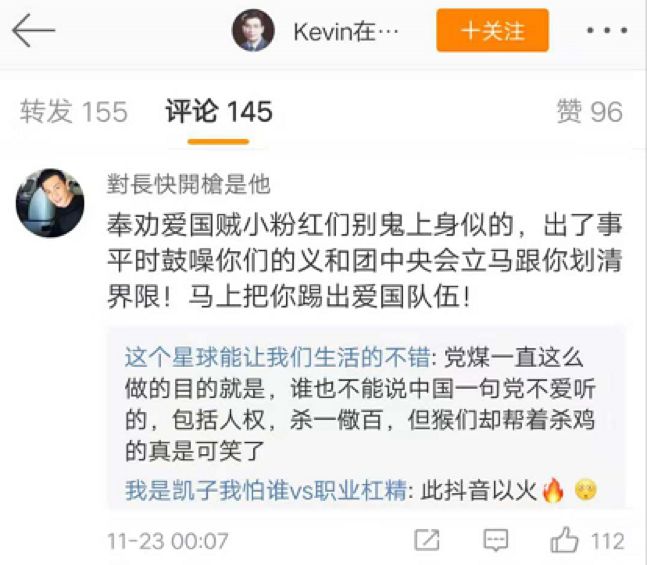Image resolution: width=647 pixels, height=565 pixels.
Task: Open the replier link 我是凯子我怕谁vs职业杠精
Action: (266, 491)
